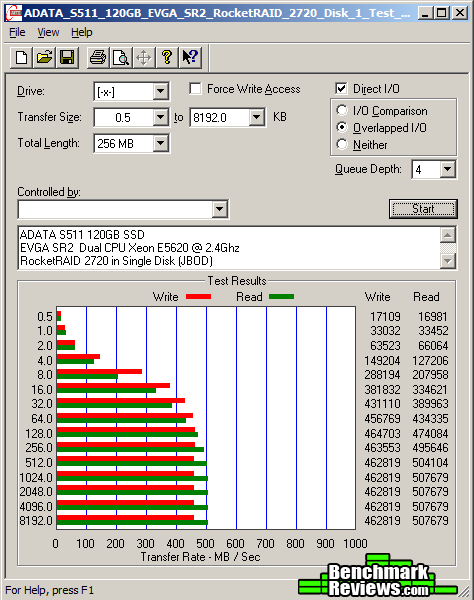This screenshot has width=474, height=600.
Task: Select the I/O Comparison radio button
Action: (x=342, y=111)
